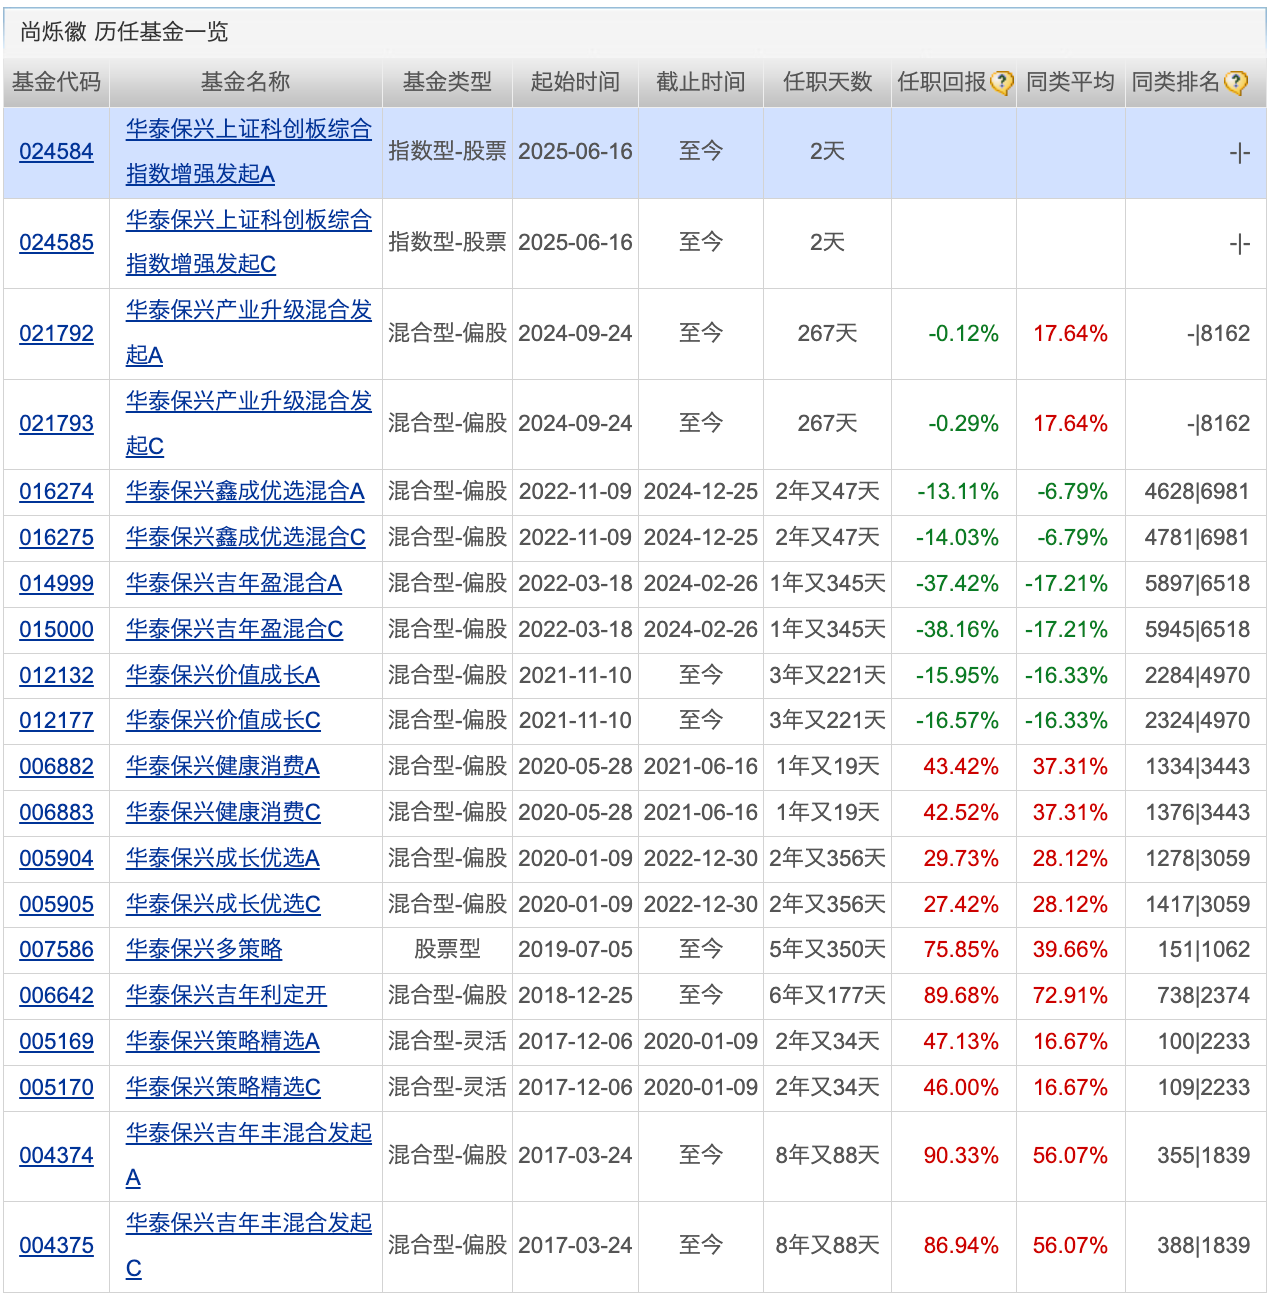The width and height of the screenshot is (1270, 1298).
Task: Open 华泰保兴吉年盈混合A link
Action: (234, 584)
